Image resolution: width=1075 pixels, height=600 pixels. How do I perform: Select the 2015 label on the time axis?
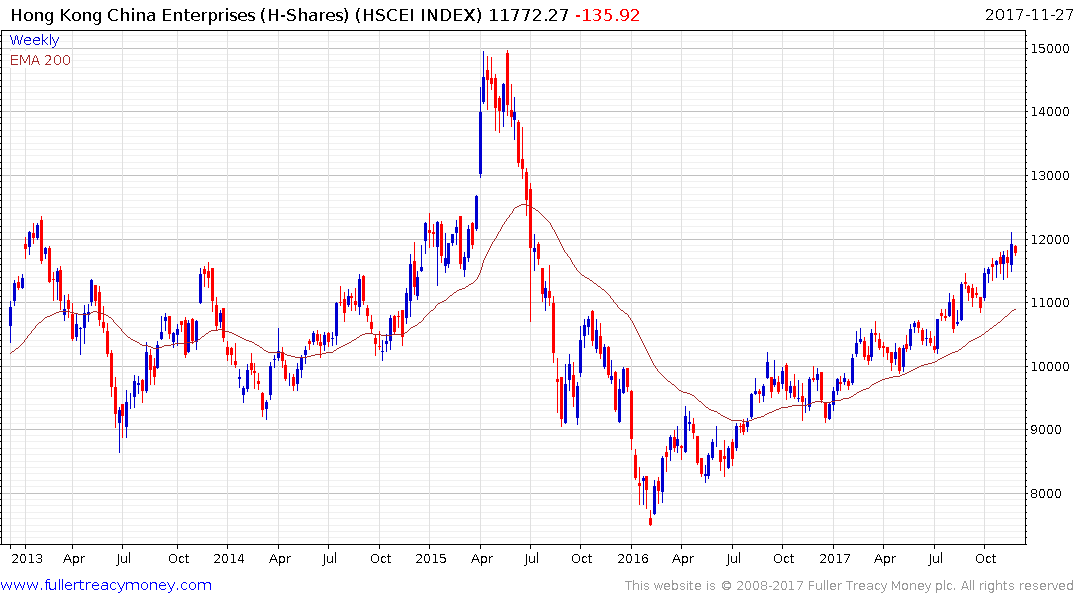[x=431, y=558]
